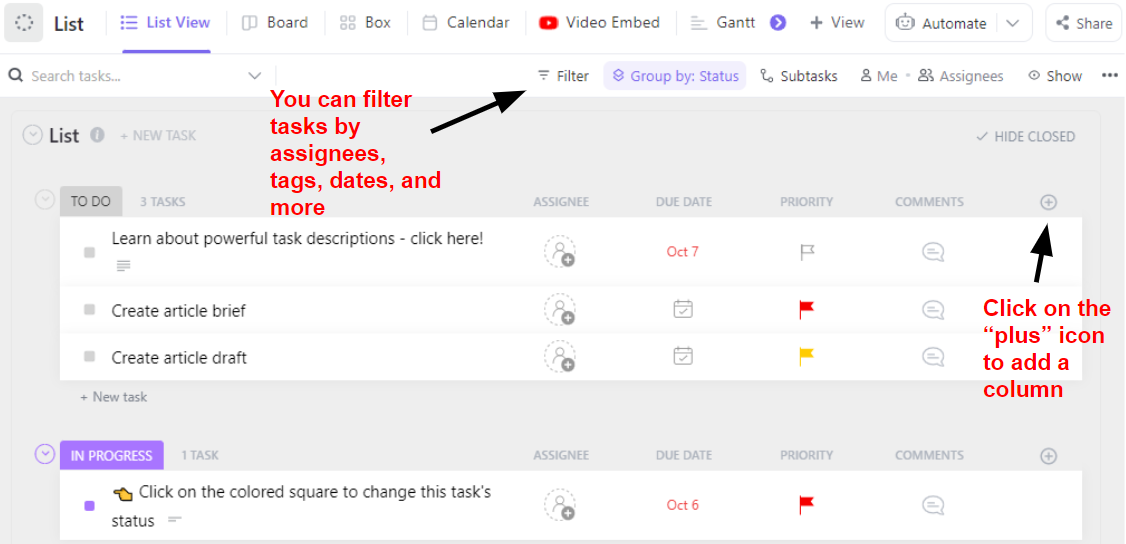Assign someone to 'Learn about powerful task descriptions' task
This screenshot has height=544, width=1126.
559,252
